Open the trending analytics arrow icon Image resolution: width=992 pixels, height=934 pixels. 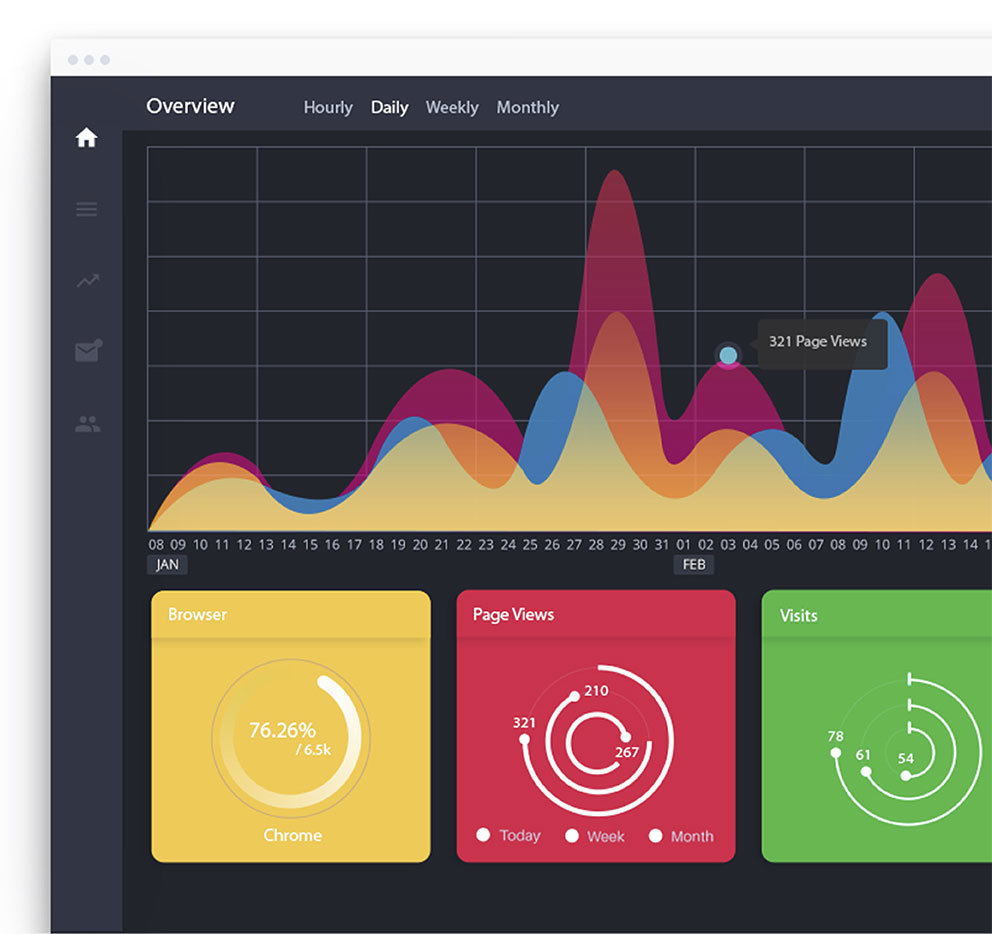[x=88, y=280]
